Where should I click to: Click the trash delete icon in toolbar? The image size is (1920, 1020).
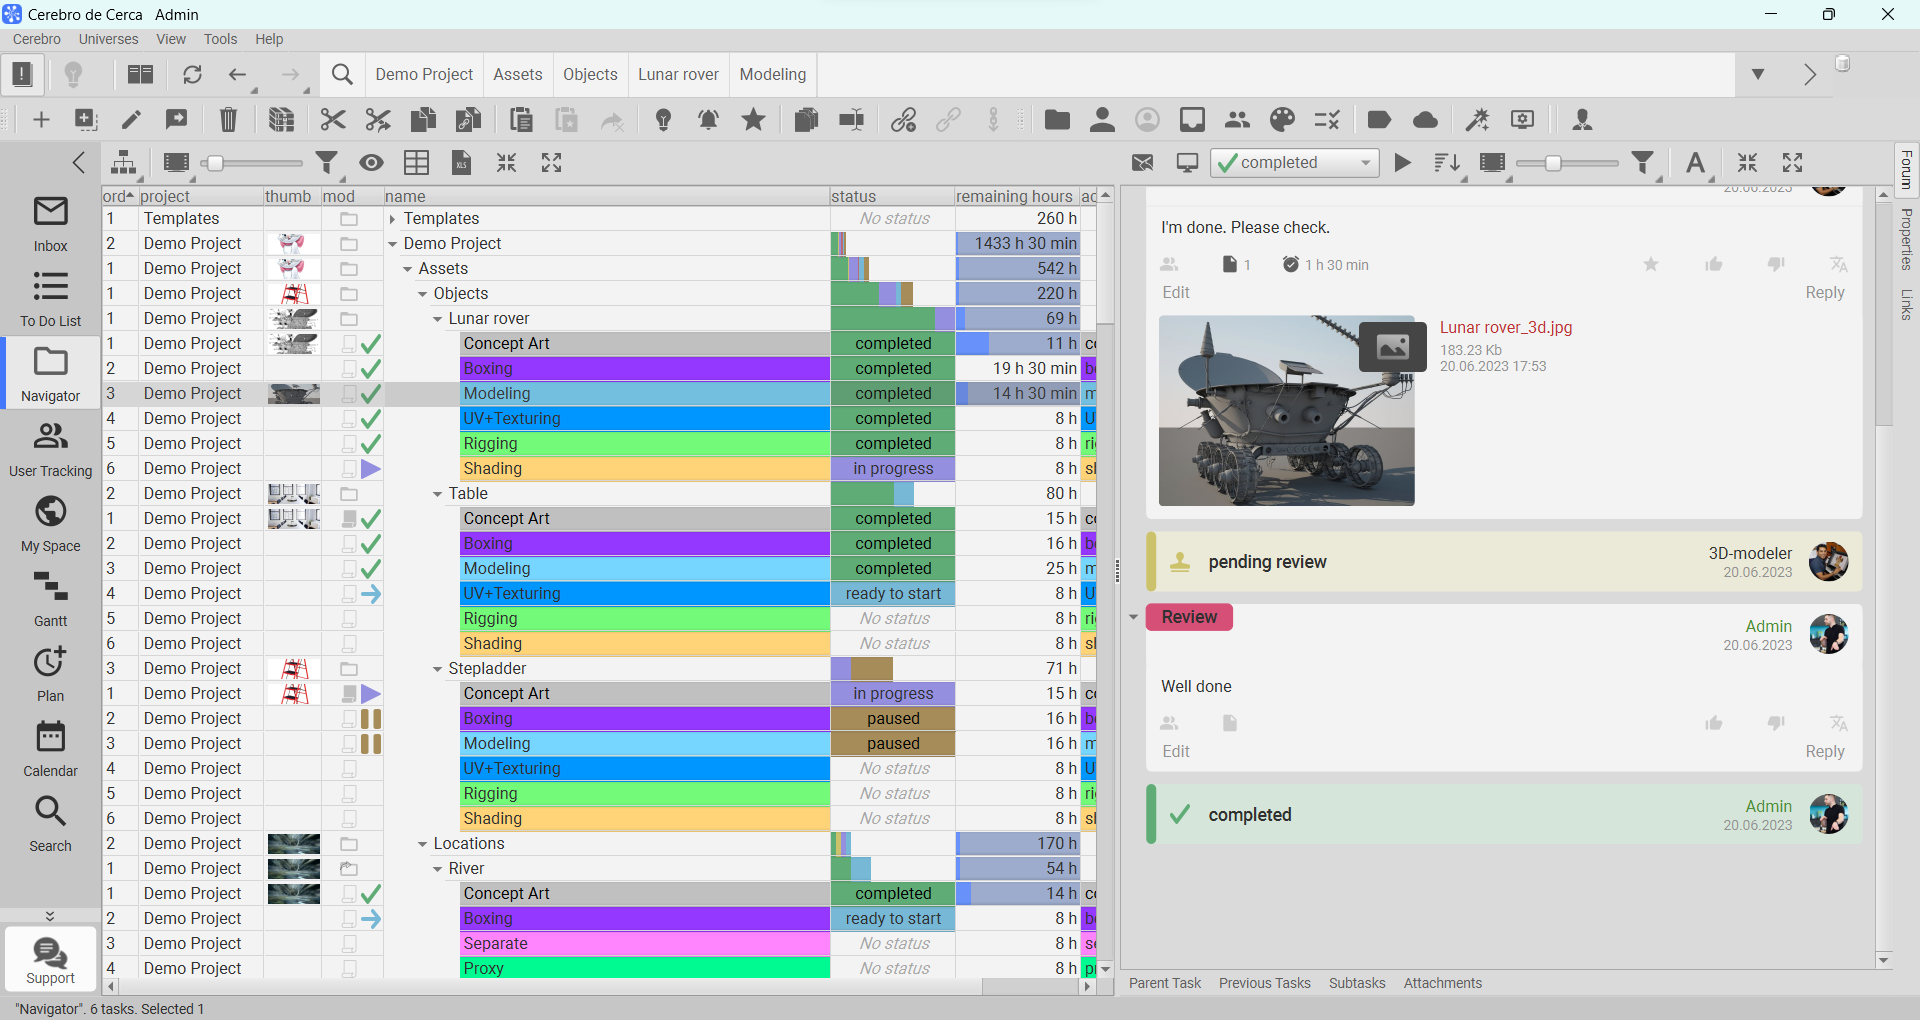pyautogui.click(x=228, y=120)
